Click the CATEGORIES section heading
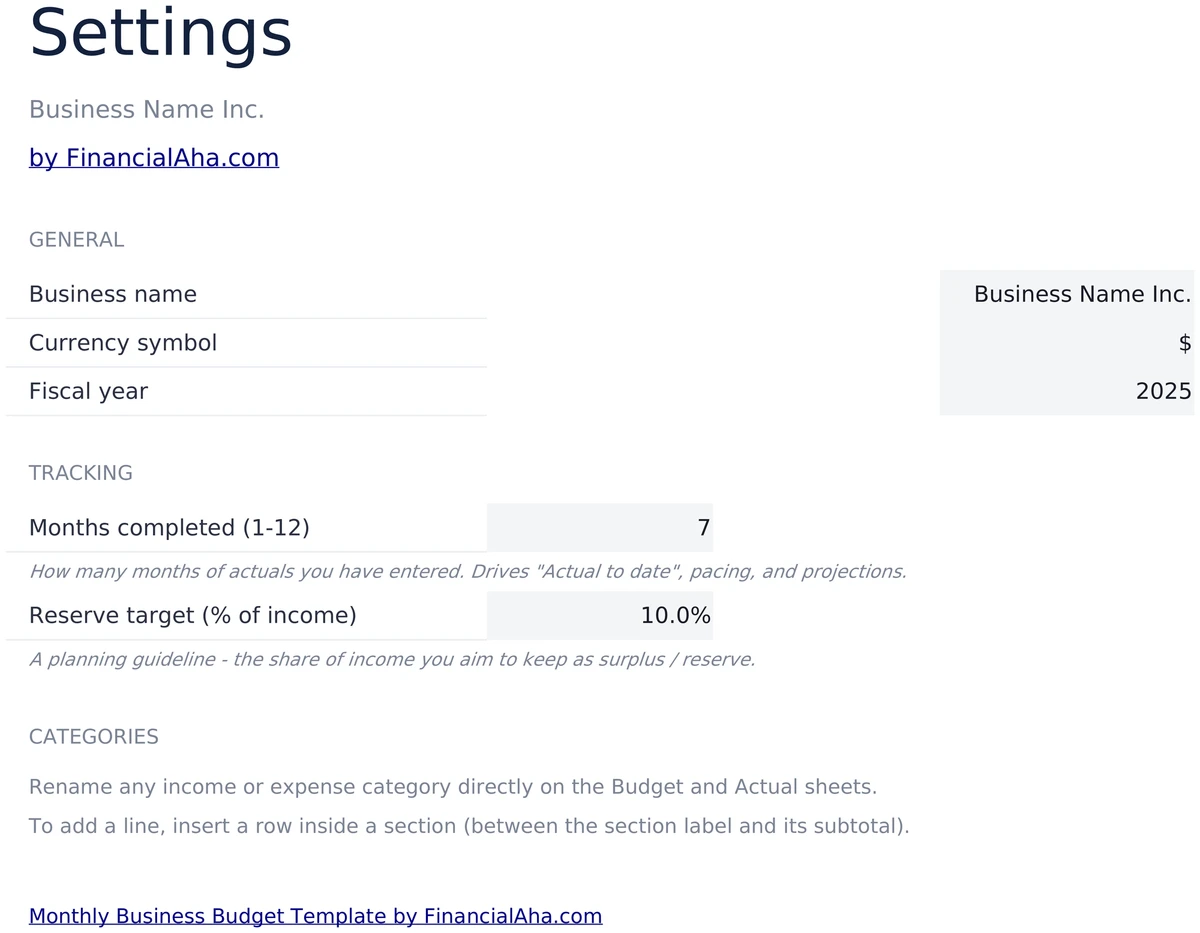The image size is (1200, 933). [x=94, y=737]
